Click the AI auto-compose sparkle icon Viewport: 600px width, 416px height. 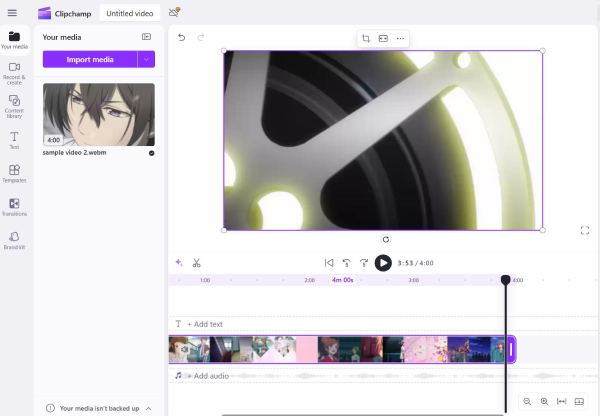[179, 263]
